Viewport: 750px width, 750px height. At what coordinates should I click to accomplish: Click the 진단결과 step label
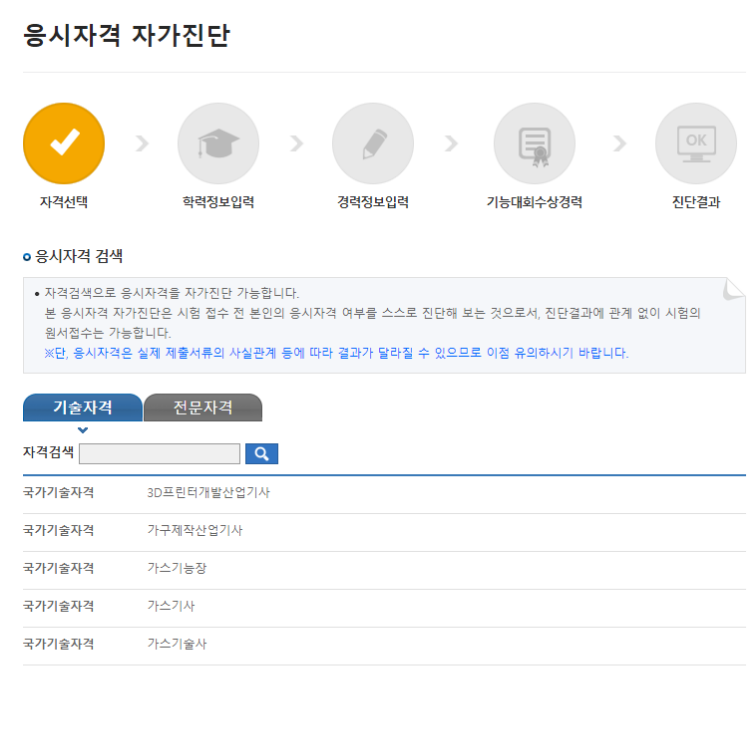click(696, 202)
